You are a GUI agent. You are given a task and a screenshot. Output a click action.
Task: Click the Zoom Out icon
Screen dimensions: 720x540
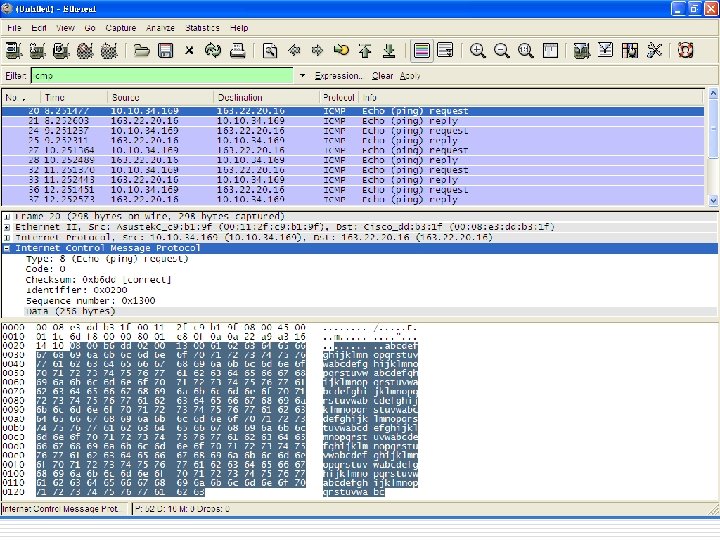(501, 50)
